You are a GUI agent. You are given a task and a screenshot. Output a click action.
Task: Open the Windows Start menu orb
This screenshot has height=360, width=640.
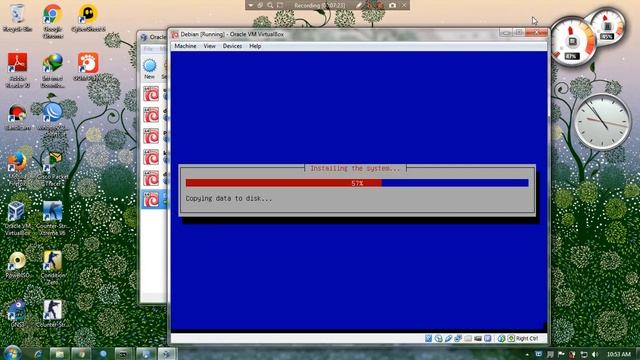point(13,353)
